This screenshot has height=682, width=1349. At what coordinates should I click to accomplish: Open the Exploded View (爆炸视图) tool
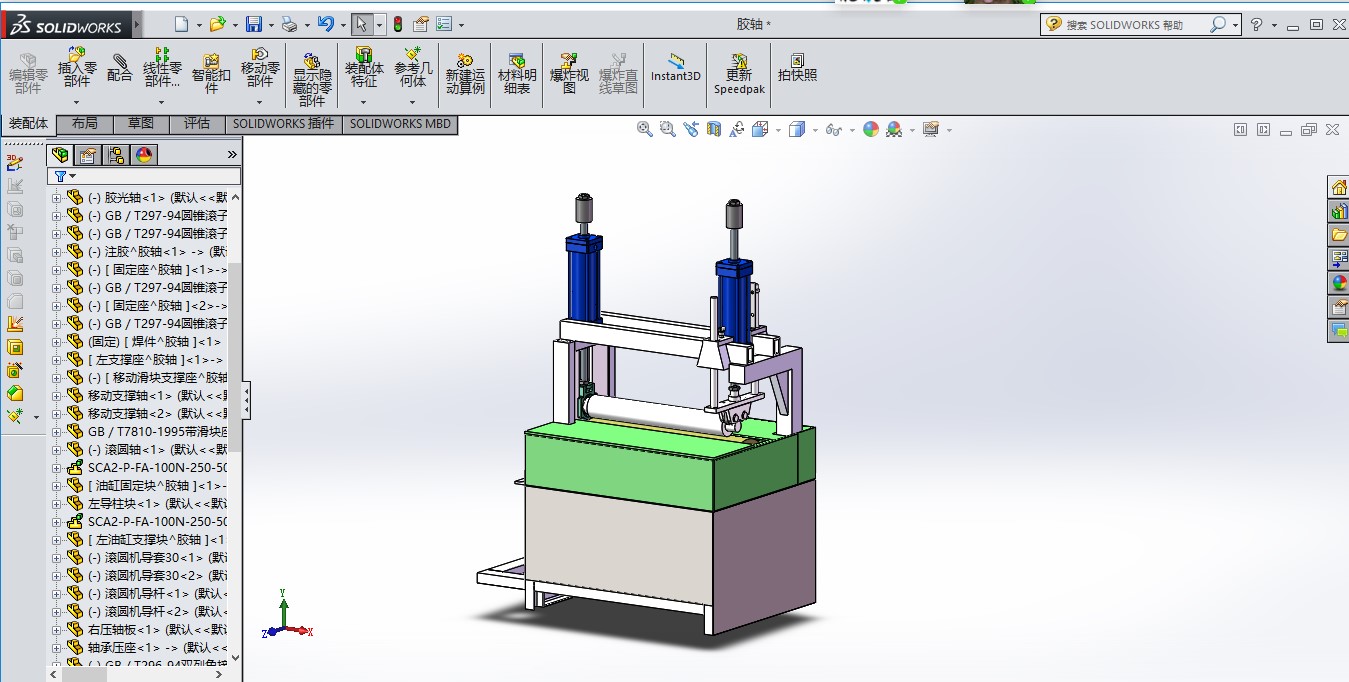click(569, 73)
